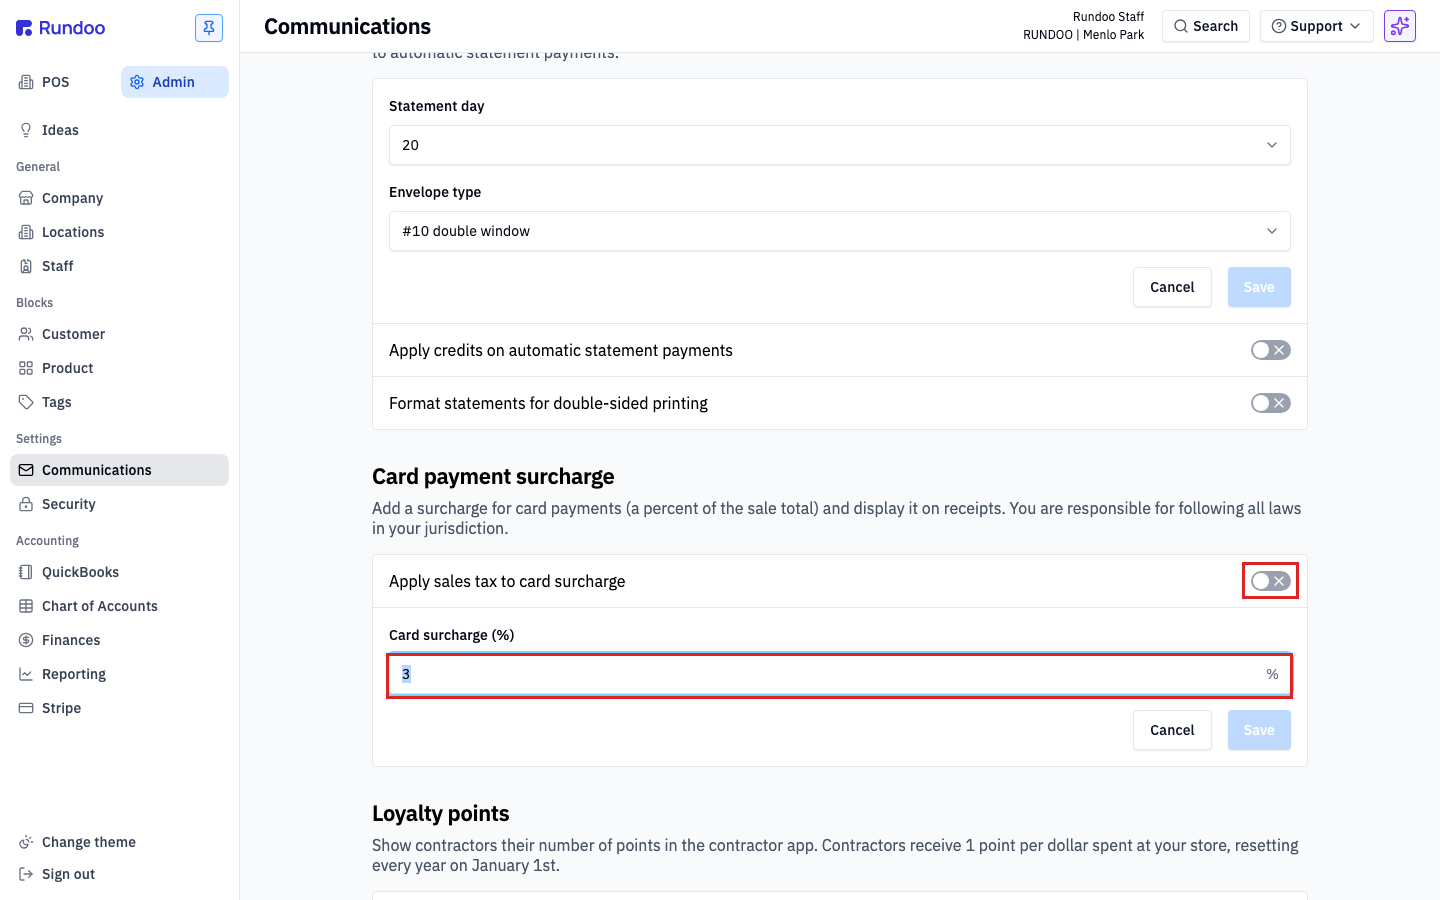
Task: Open QuickBooks accounting page
Action: (120, 572)
